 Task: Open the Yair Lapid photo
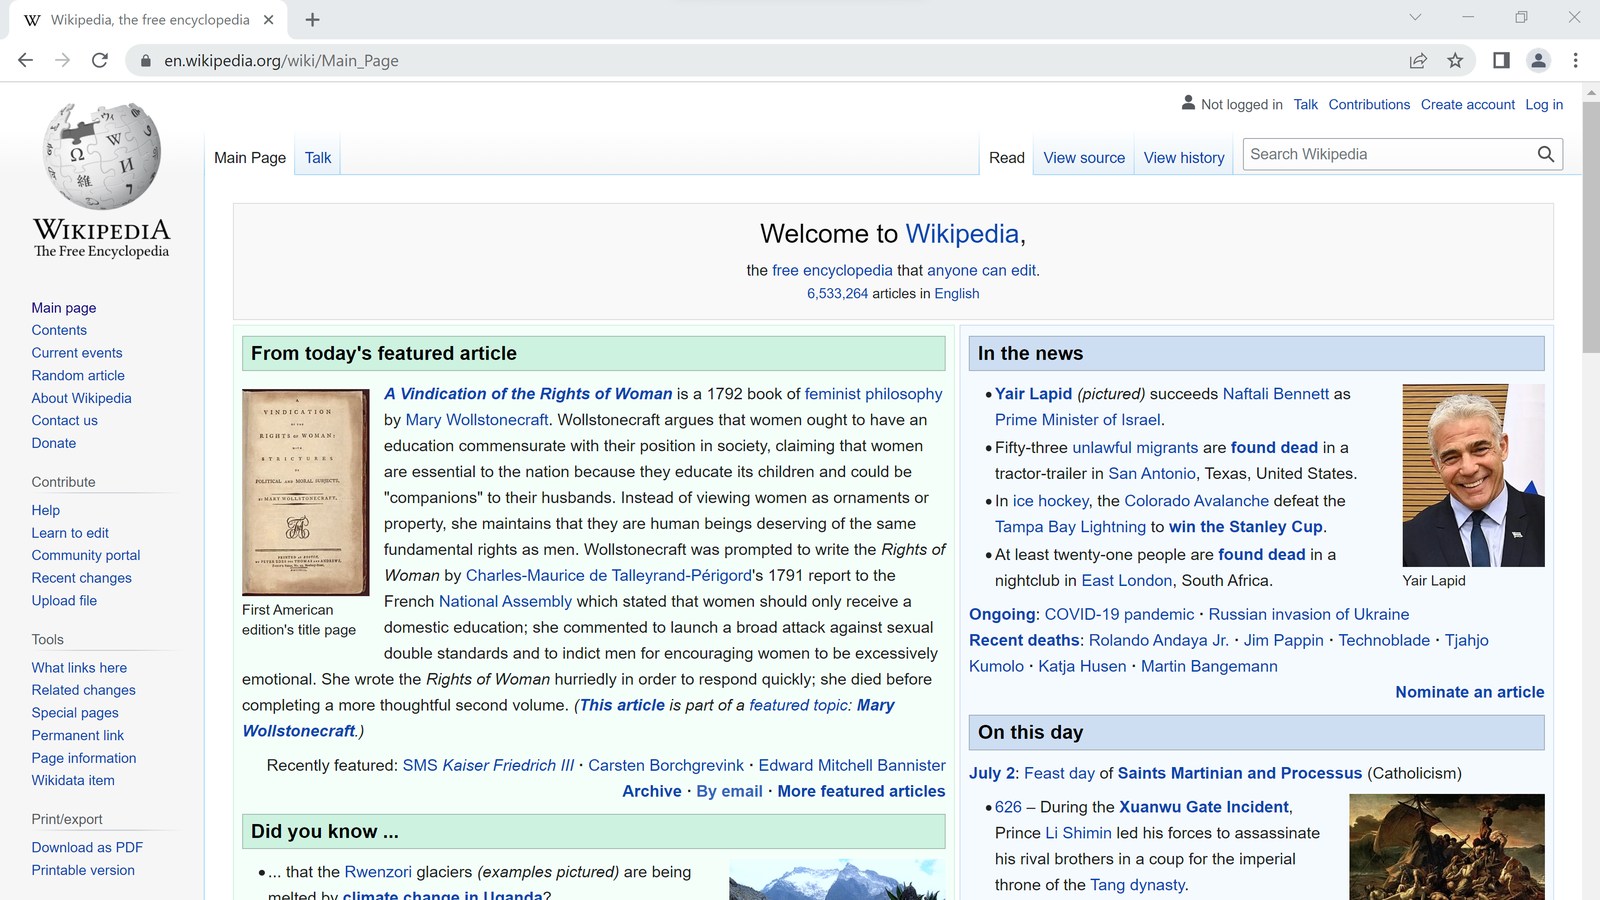(1473, 475)
